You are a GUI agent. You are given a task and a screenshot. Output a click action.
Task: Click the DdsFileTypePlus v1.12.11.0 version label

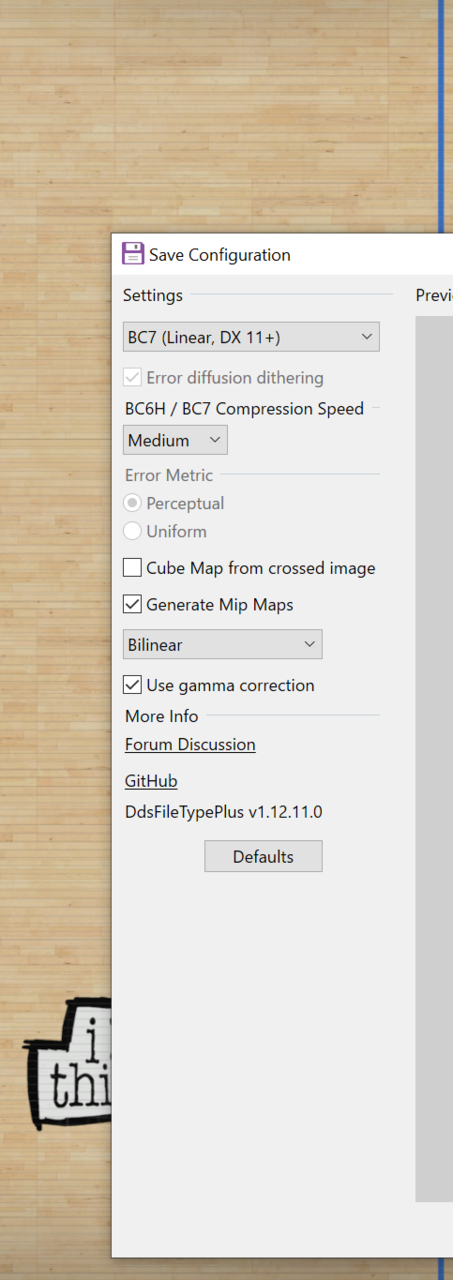pos(224,812)
